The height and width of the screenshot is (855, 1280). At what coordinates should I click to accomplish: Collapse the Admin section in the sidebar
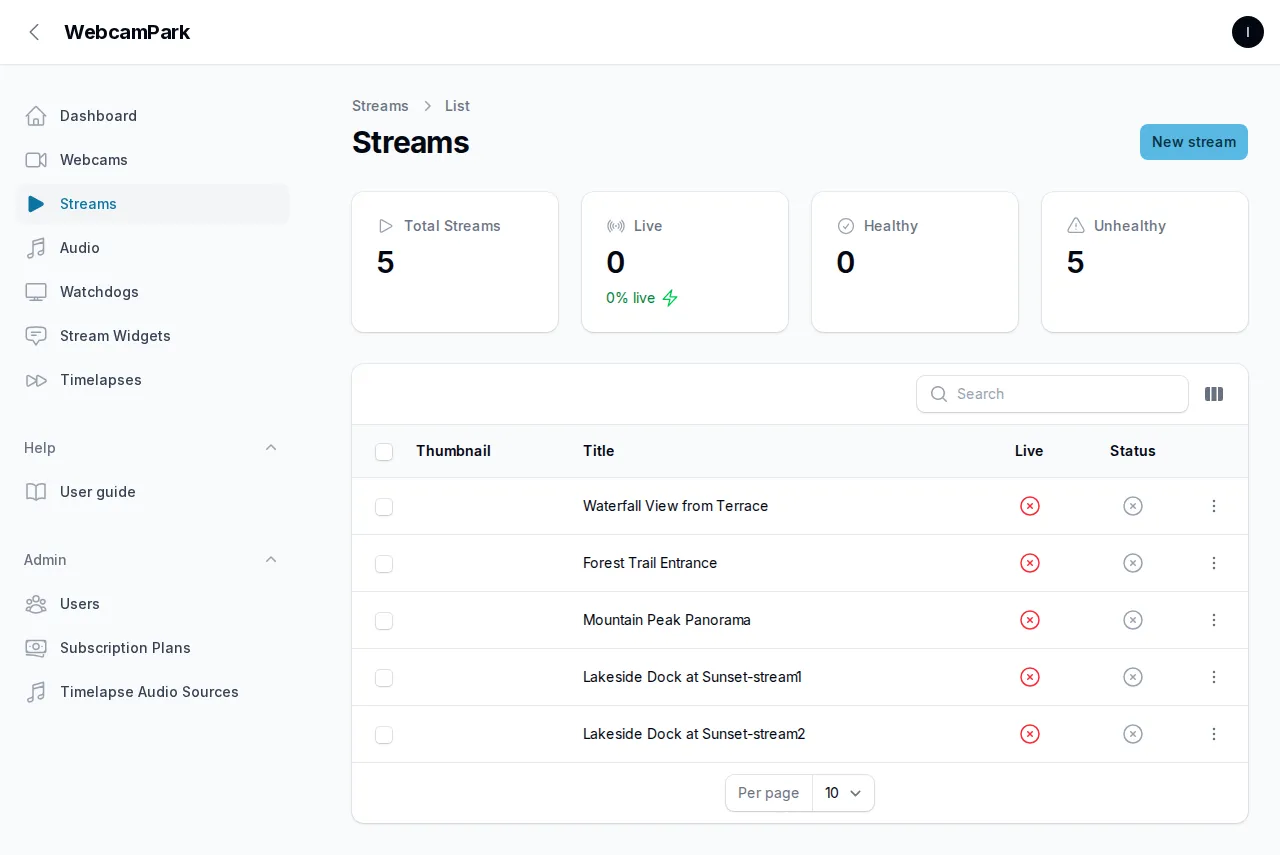(271, 560)
